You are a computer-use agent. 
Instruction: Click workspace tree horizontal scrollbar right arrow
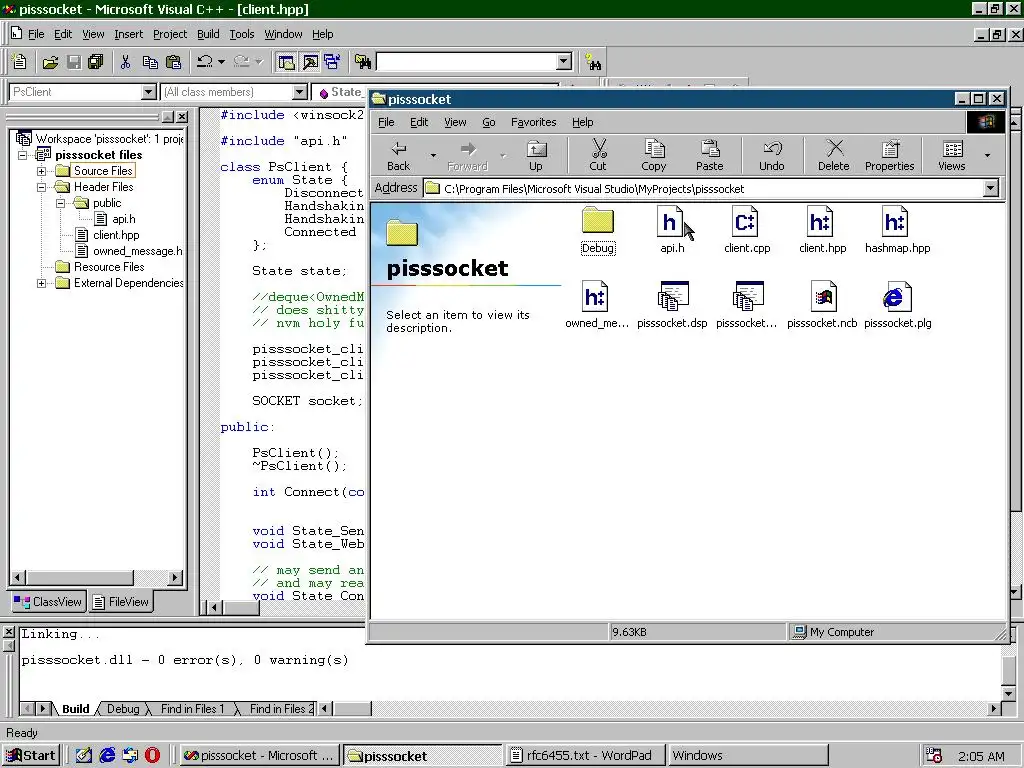(x=174, y=577)
